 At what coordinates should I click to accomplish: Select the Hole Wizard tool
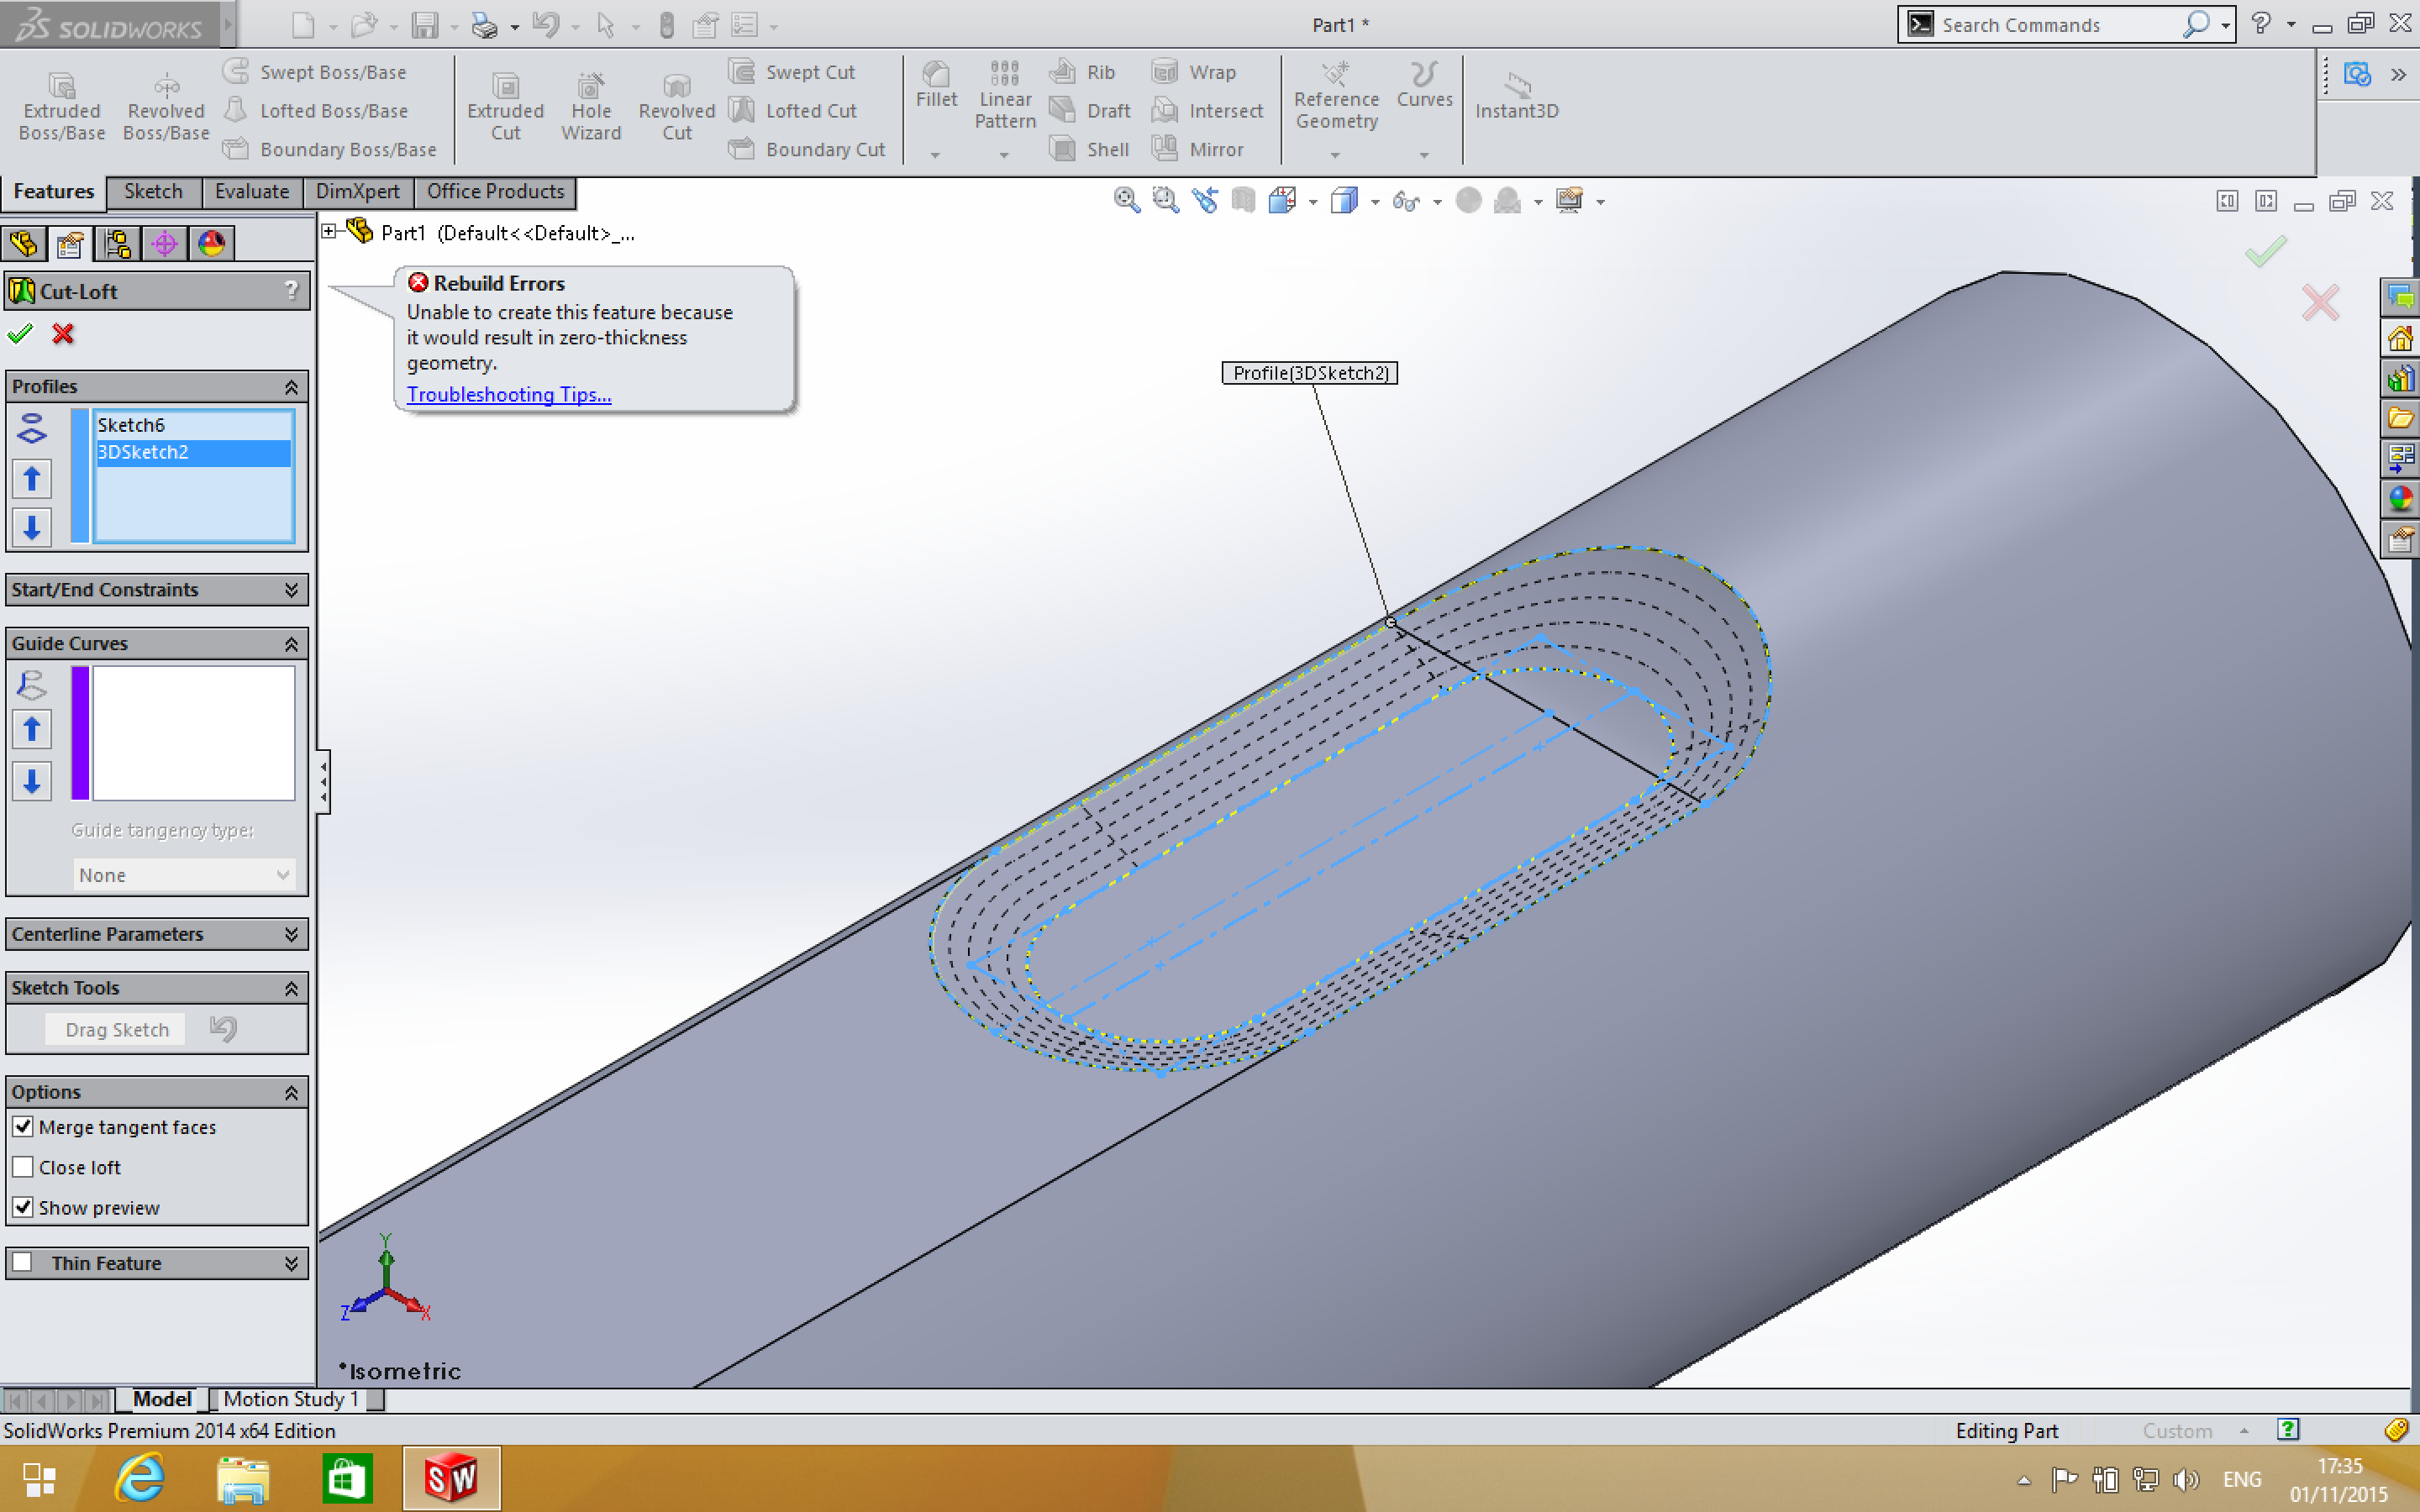pyautogui.click(x=590, y=106)
